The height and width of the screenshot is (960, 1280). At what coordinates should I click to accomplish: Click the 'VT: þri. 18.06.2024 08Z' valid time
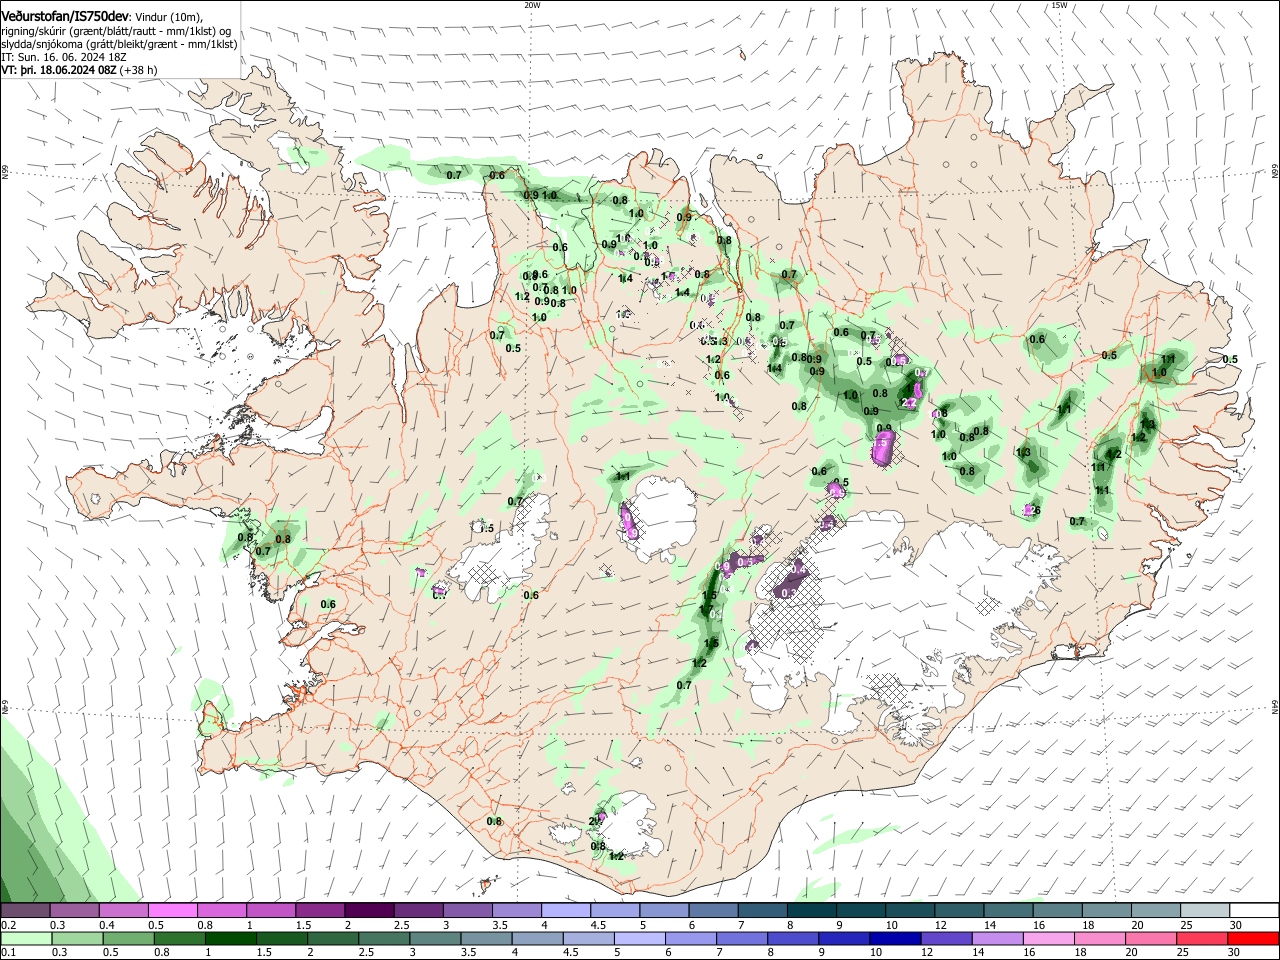coord(59,71)
